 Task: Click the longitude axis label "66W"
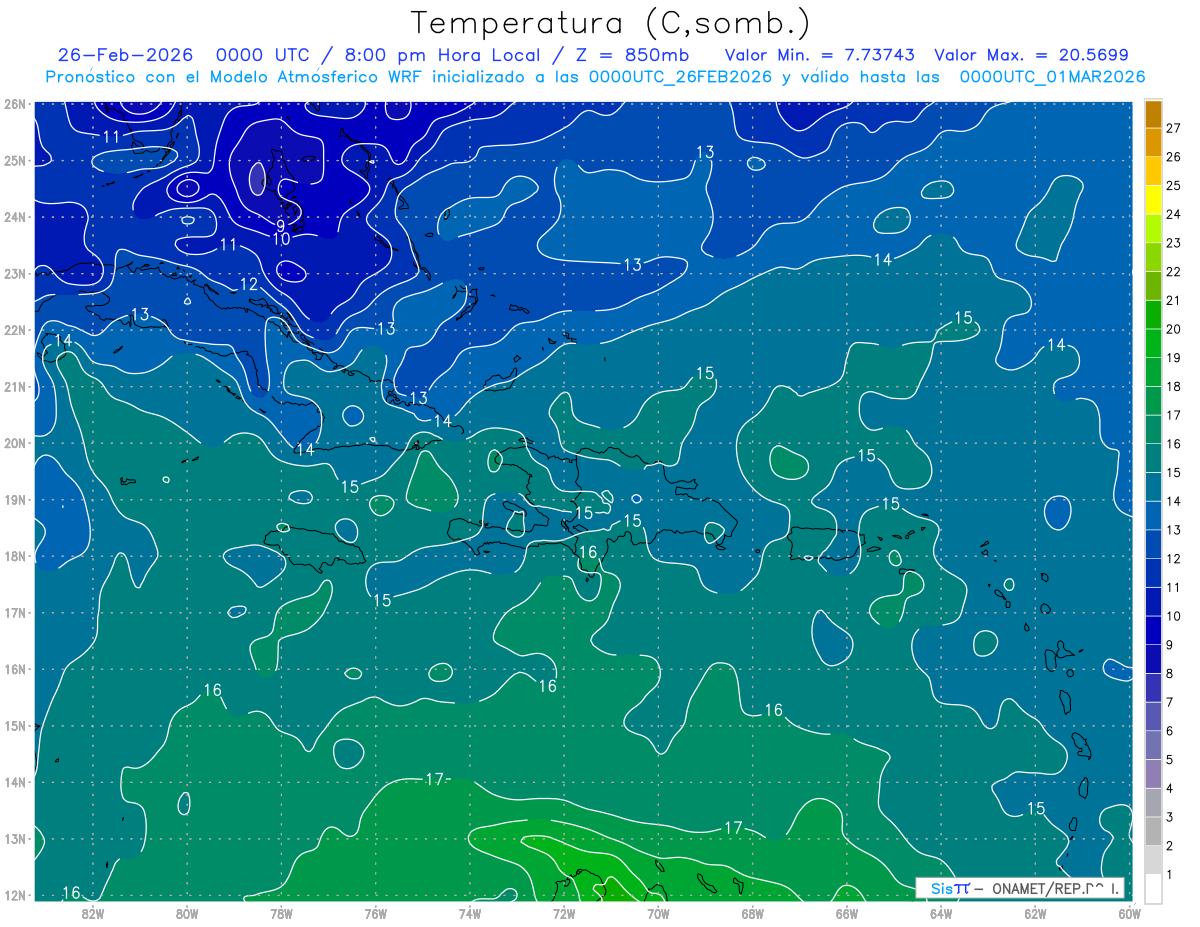click(847, 913)
